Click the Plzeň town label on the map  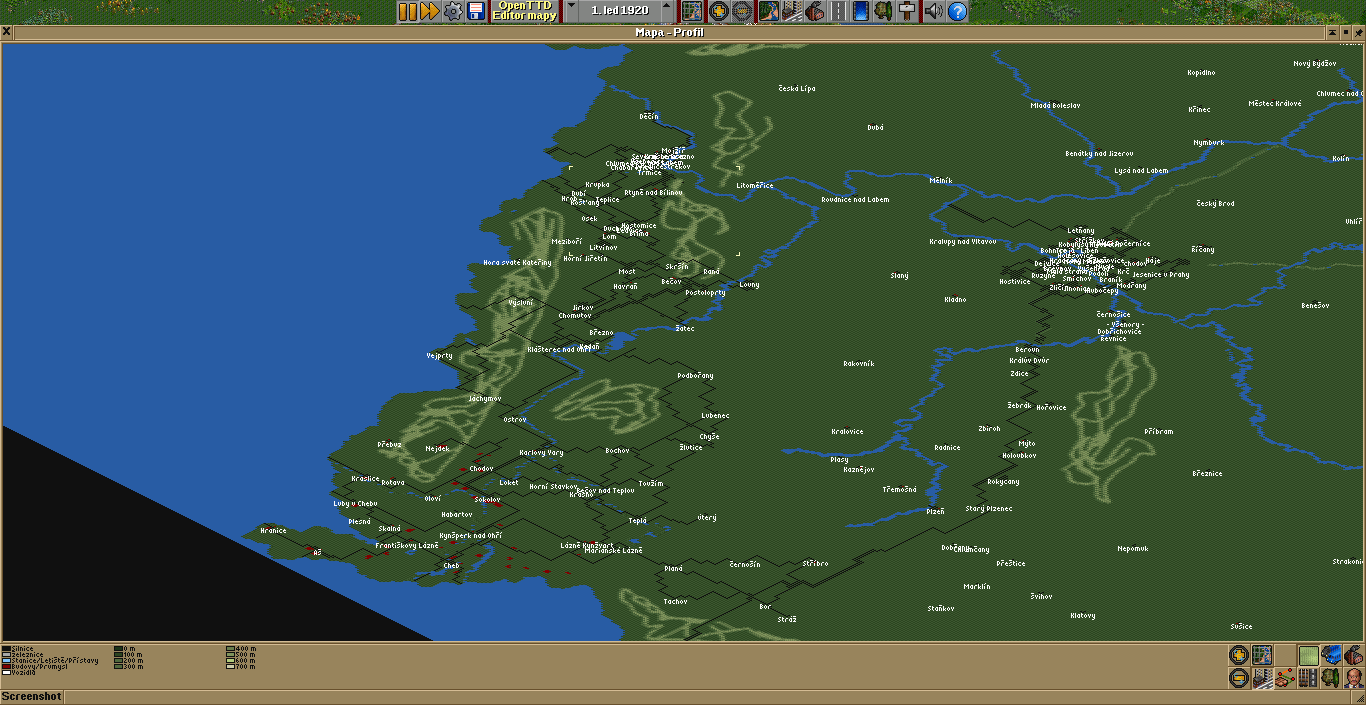point(935,511)
